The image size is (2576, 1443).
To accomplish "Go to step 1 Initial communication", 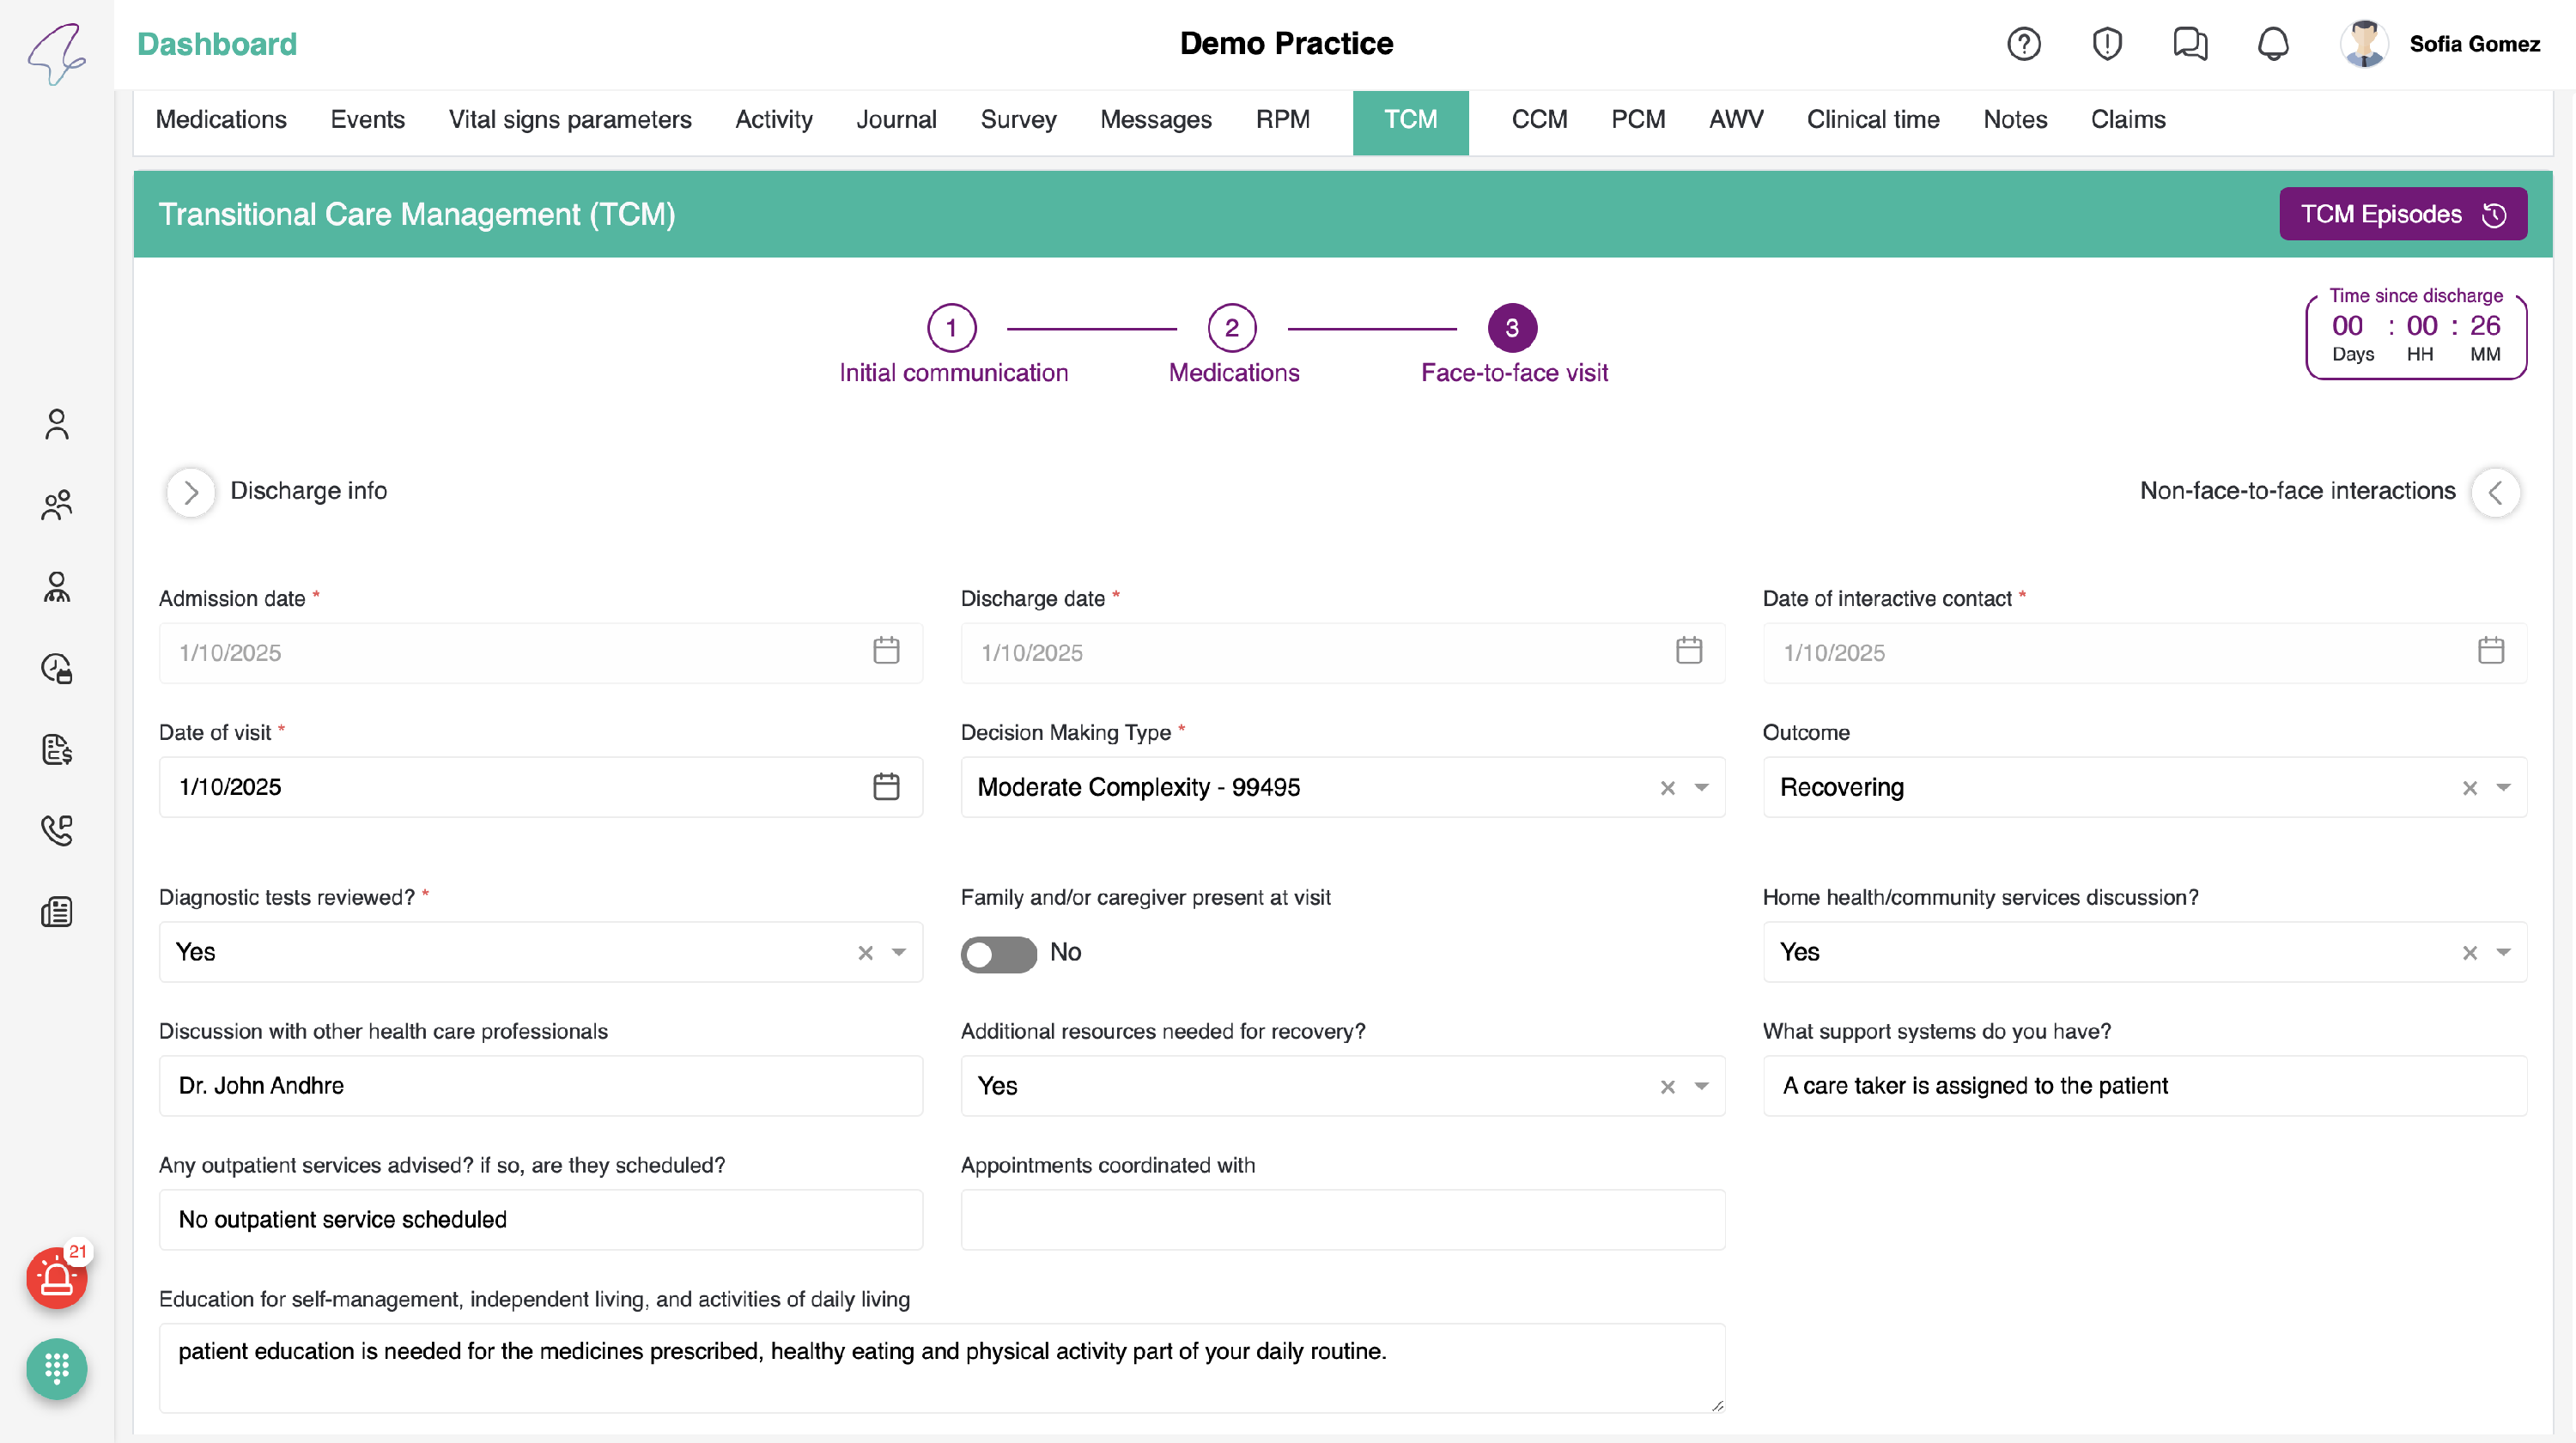I will pos(951,328).
